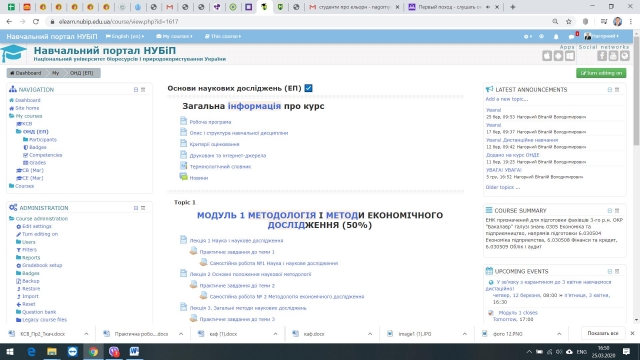
Task: Open the English (en) language dropdown
Action: pyautogui.click(x=125, y=36)
